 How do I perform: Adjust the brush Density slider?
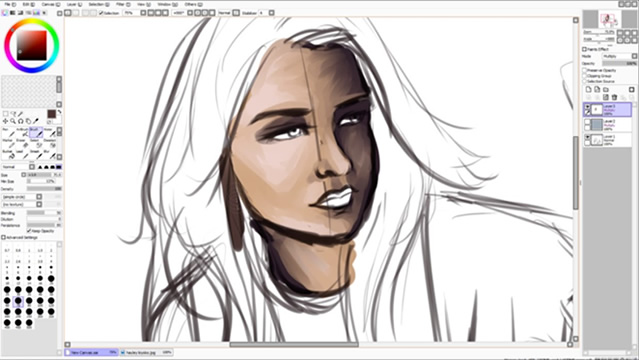(44, 189)
